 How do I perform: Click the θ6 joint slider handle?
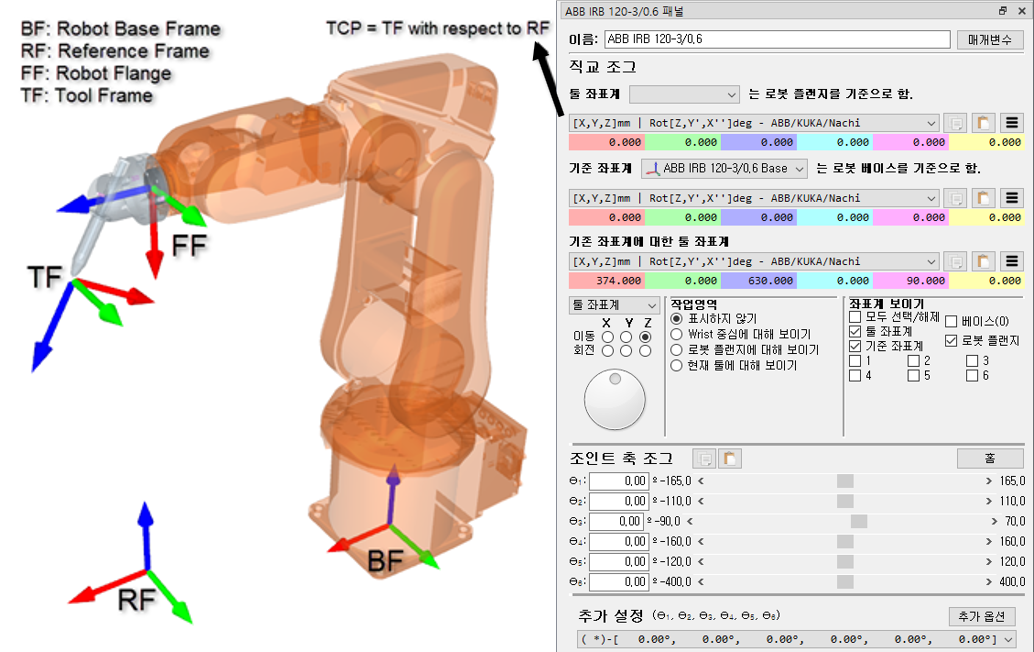point(845,582)
